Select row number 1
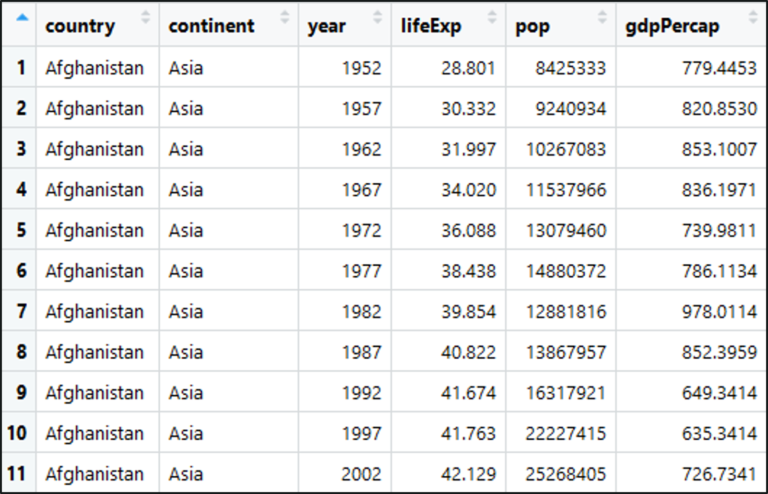The width and height of the screenshot is (768, 494). click(20, 68)
